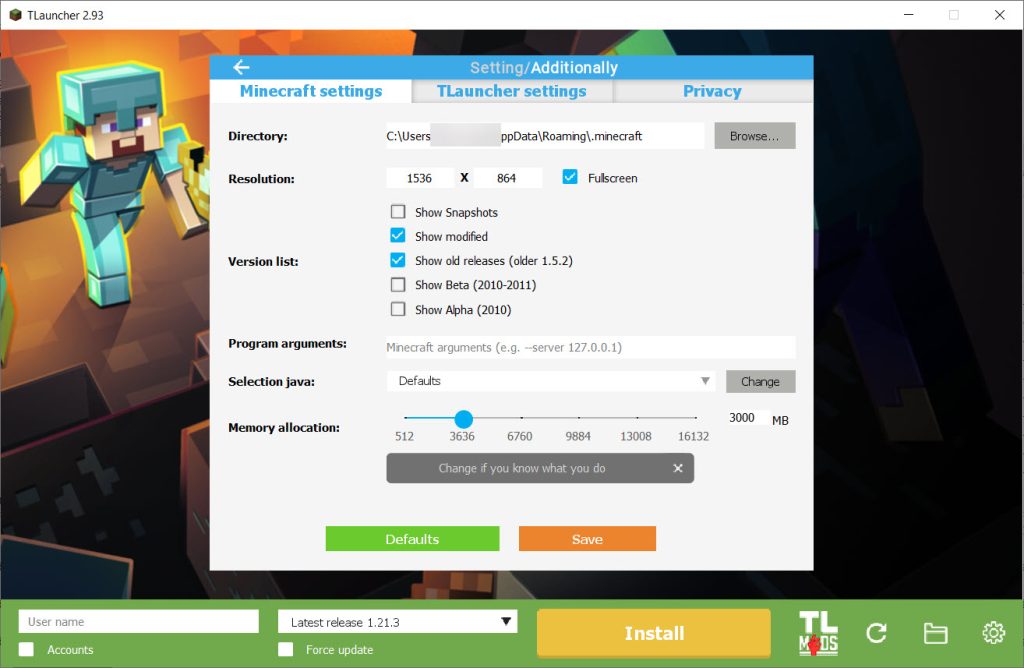Click the resolution width field 1536
This screenshot has width=1024, height=668.
tap(419, 178)
